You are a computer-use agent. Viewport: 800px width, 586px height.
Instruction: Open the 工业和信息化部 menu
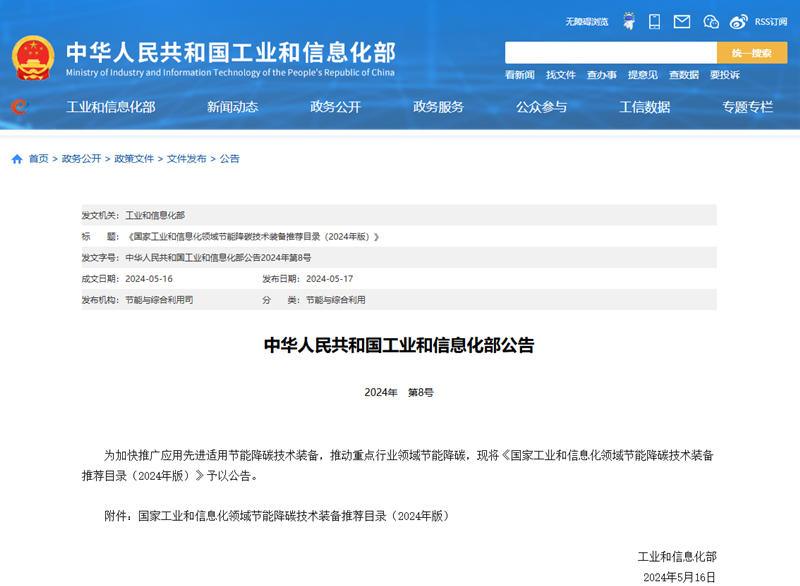click(x=111, y=107)
